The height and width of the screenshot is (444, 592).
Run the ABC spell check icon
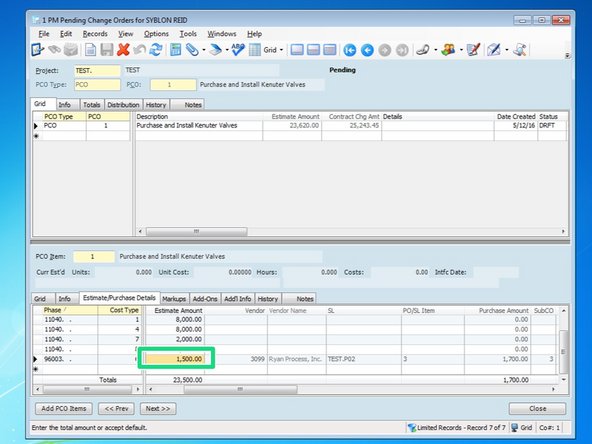(x=238, y=49)
